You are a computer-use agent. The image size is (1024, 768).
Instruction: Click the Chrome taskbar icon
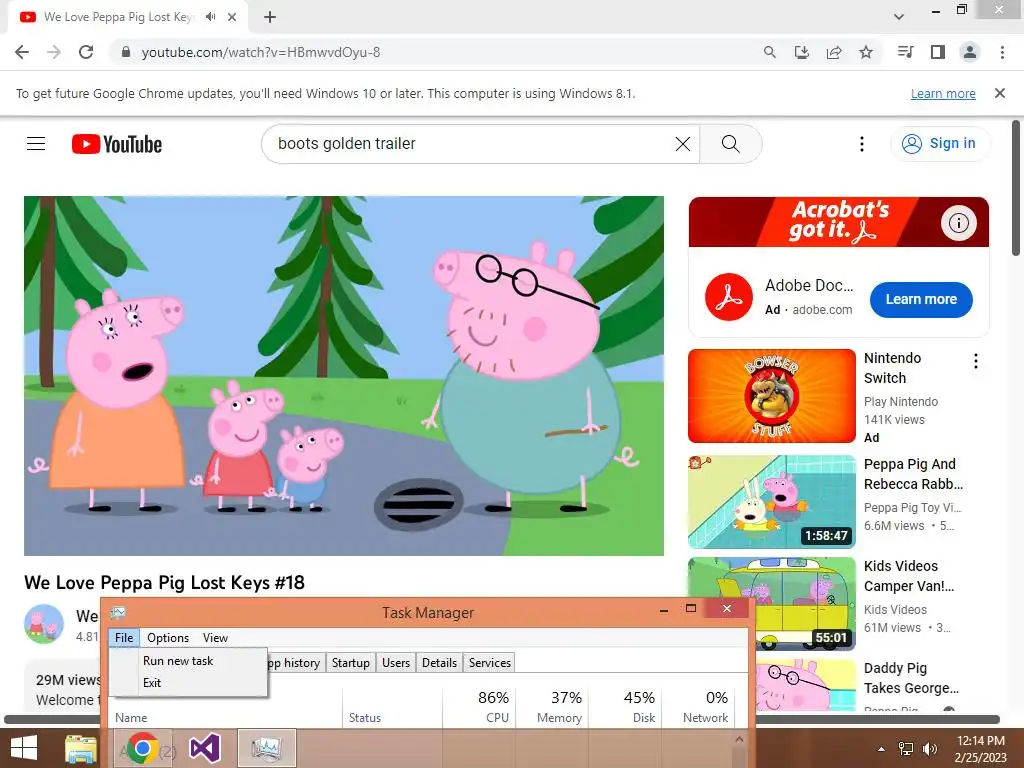click(x=142, y=748)
